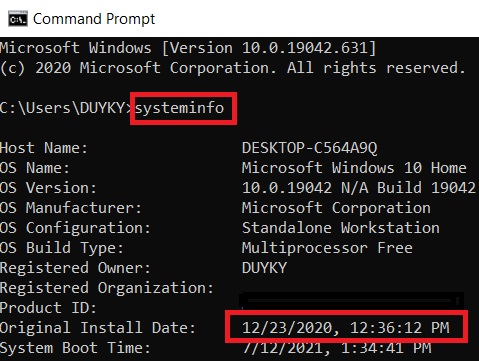This screenshot has height=361, width=479.
Task: Click the Registered Organization label
Action: pos(107,288)
